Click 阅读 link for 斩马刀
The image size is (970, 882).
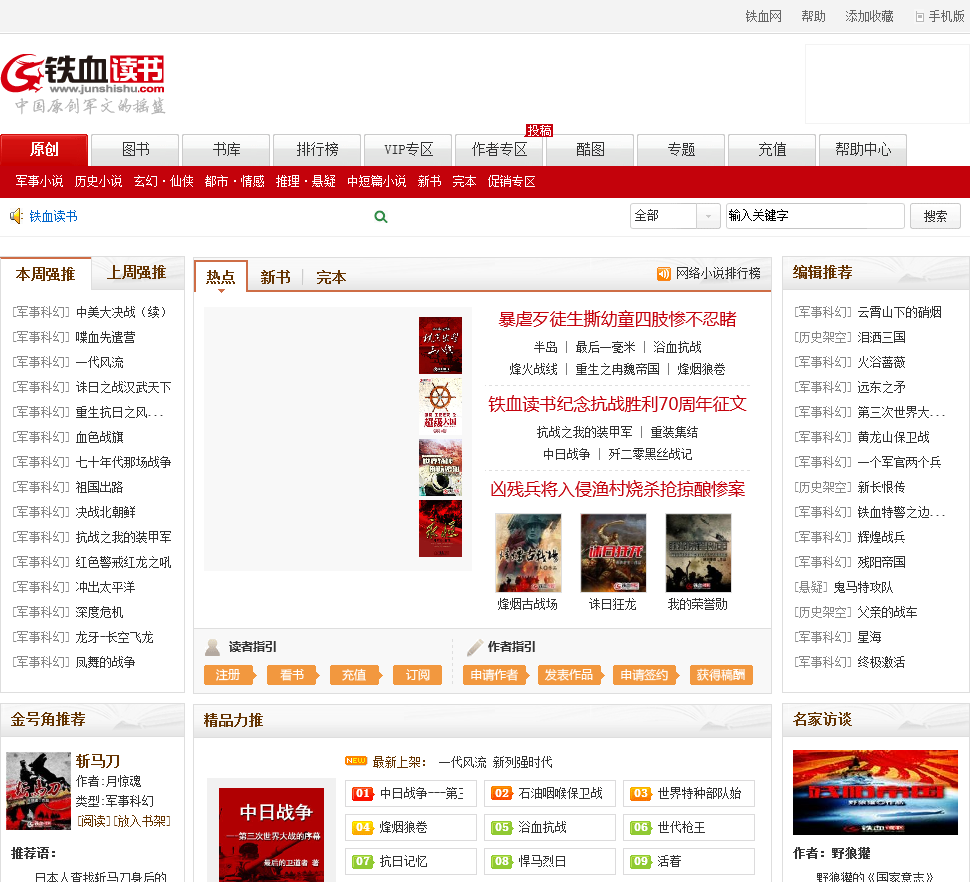pyautogui.click(x=94, y=821)
